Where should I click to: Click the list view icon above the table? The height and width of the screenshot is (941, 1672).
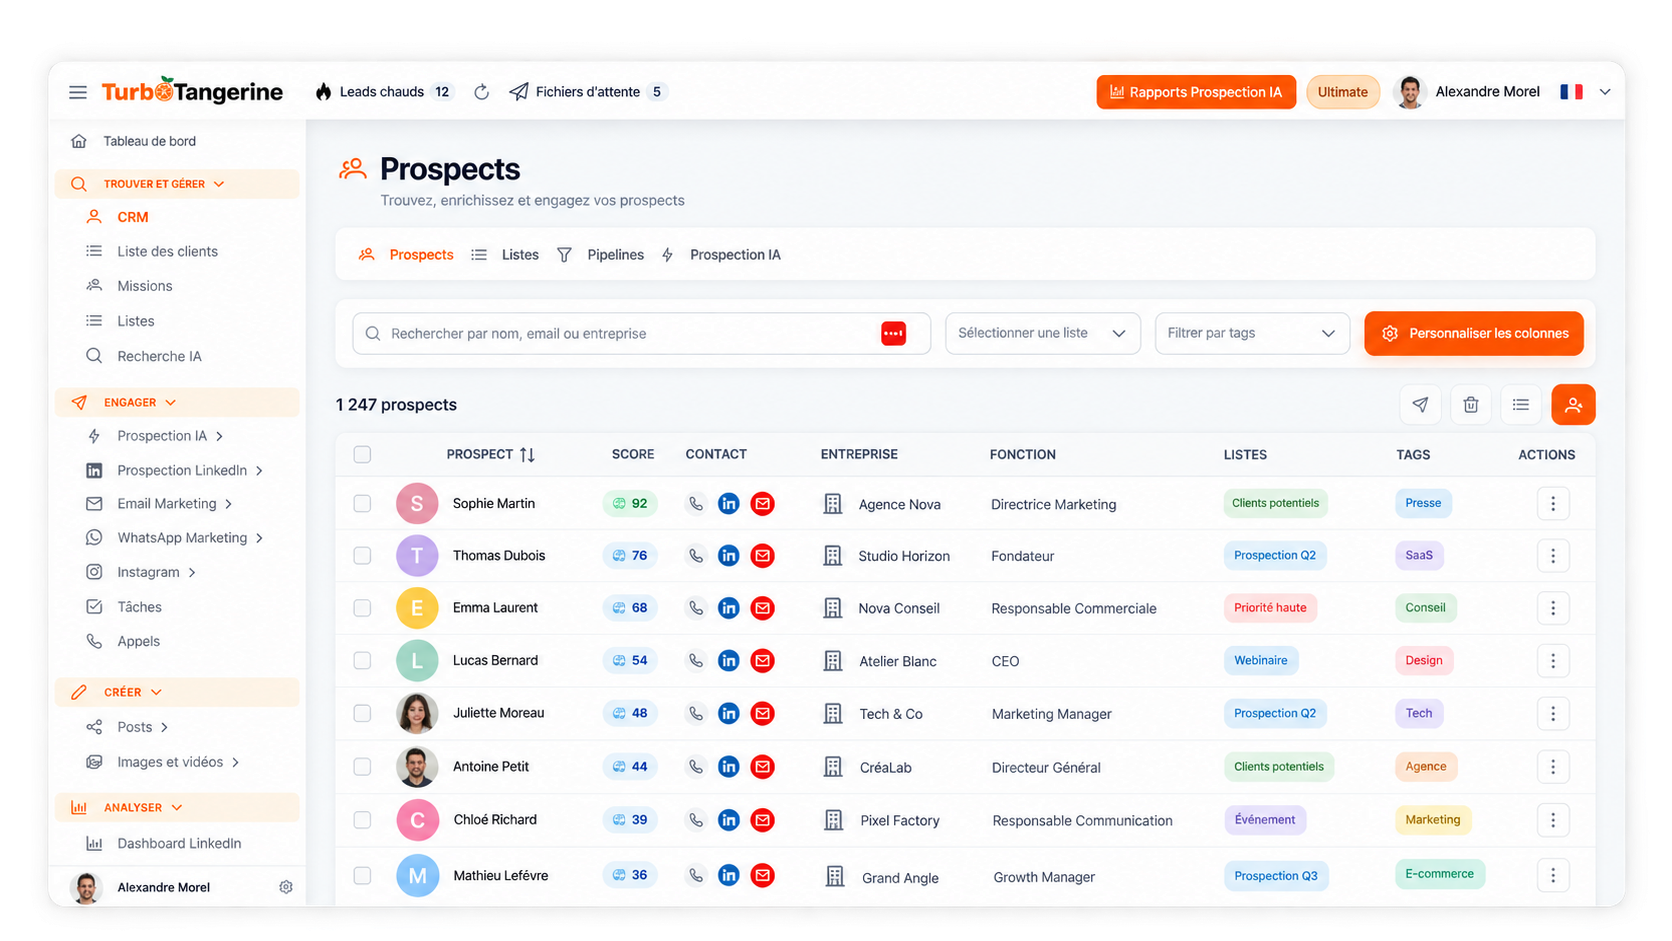coord(1520,405)
